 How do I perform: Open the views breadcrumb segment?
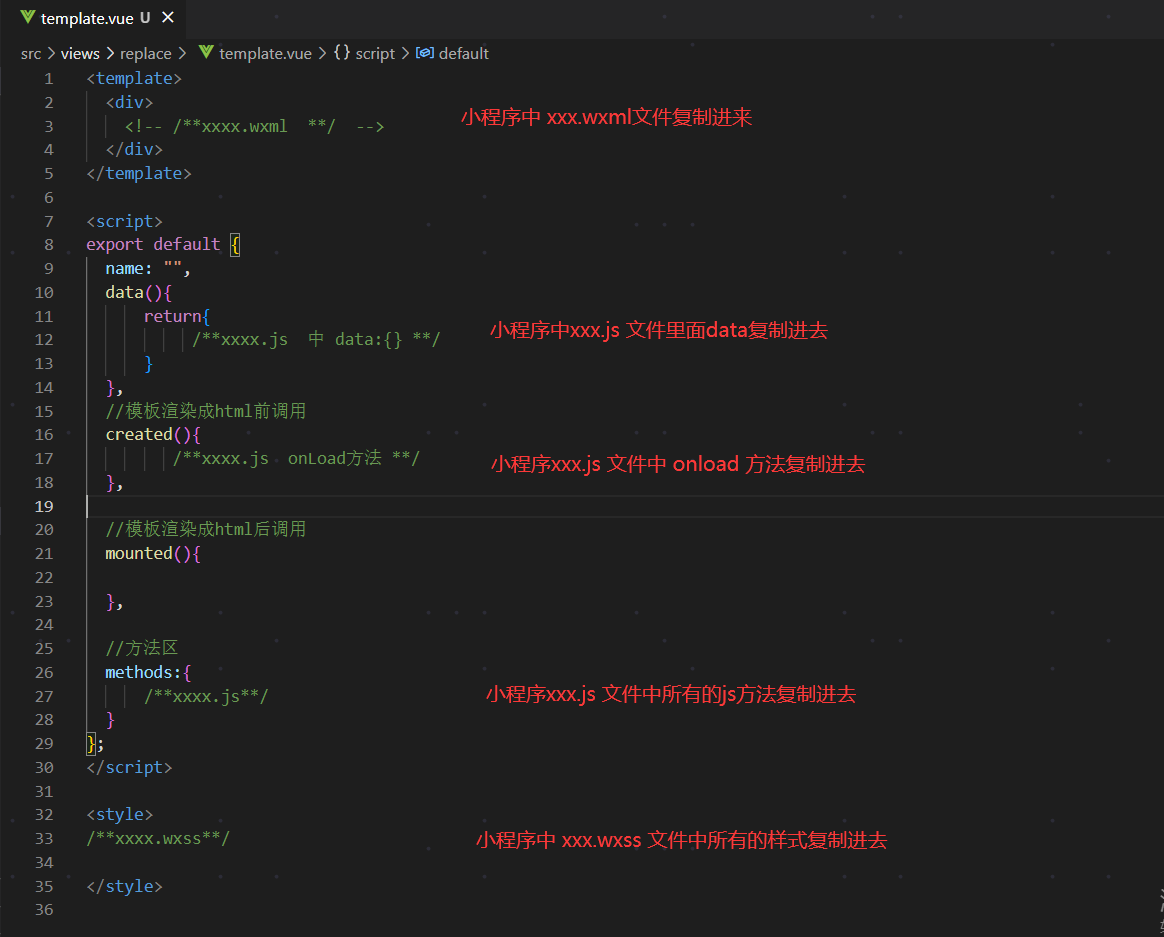coord(80,54)
